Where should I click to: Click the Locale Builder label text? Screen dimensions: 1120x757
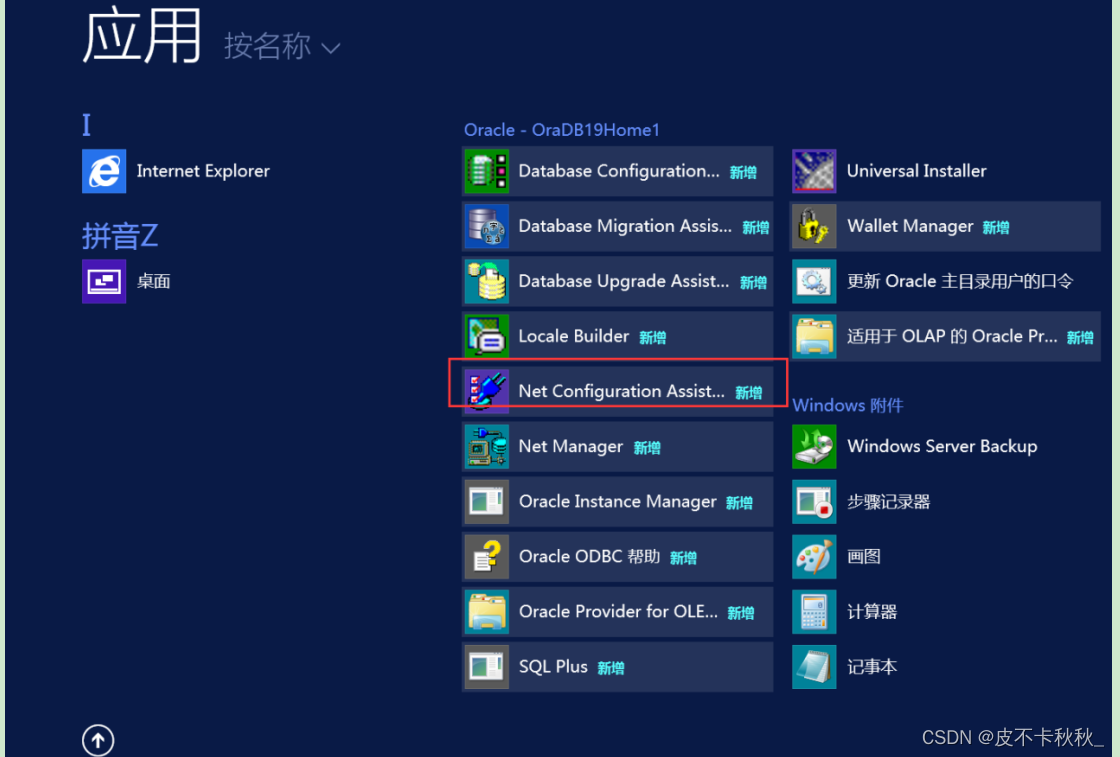pos(574,336)
